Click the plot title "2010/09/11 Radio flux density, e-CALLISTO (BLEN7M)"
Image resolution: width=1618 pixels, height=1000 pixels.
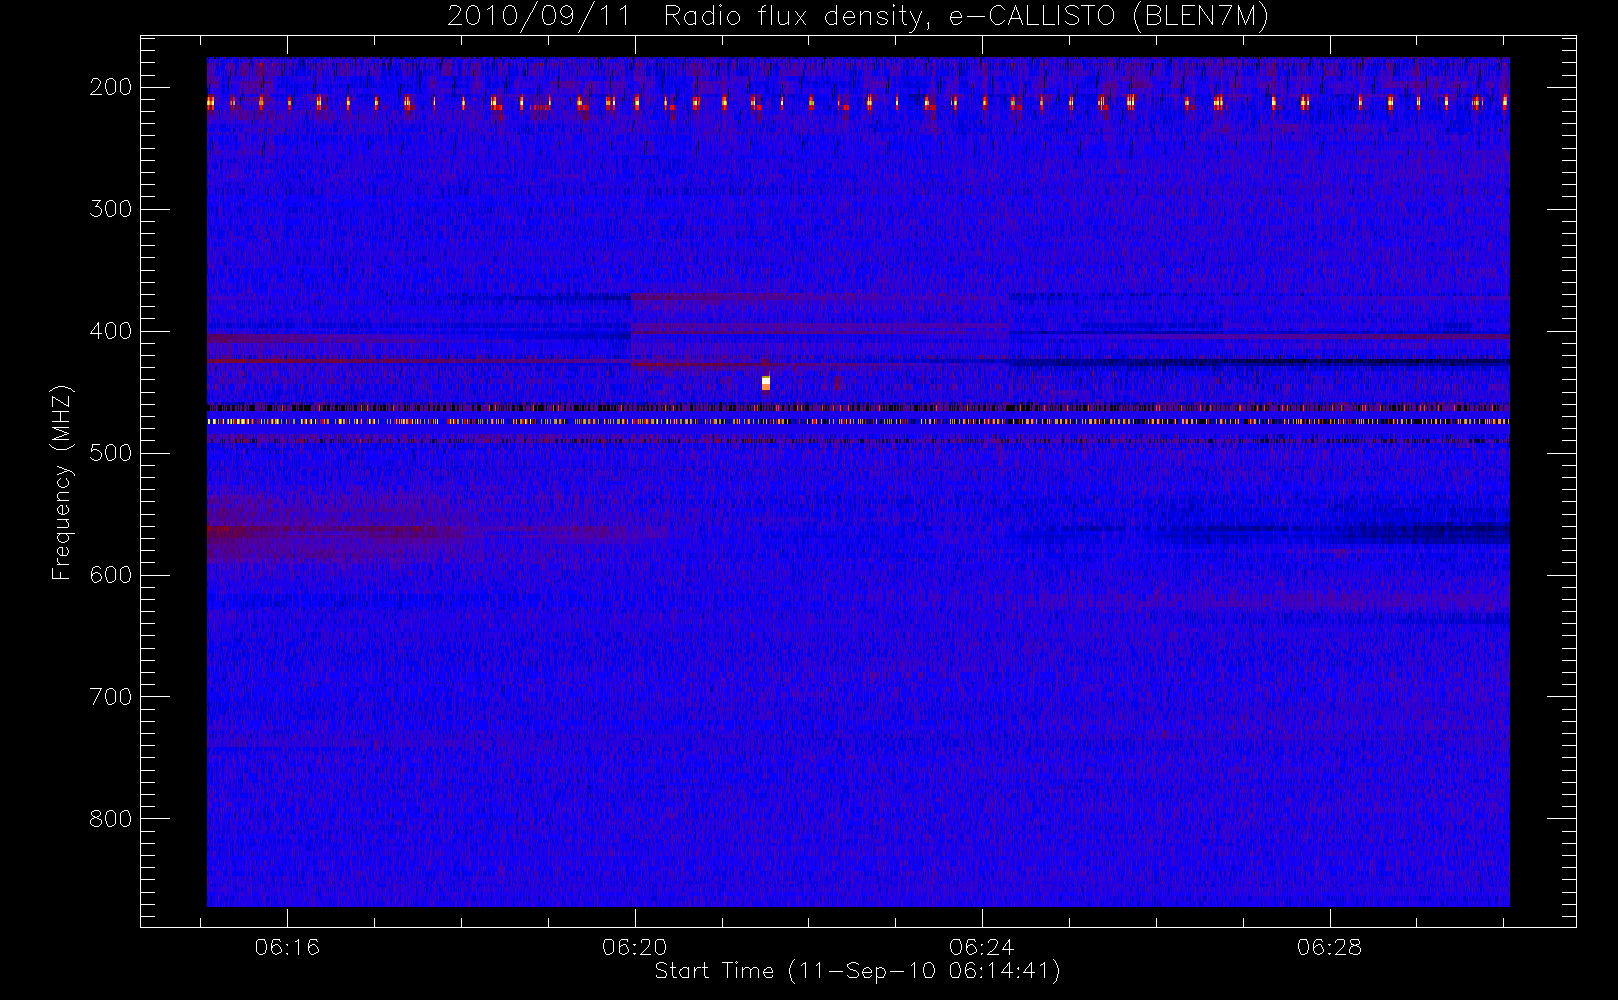click(x=858, y=17)
